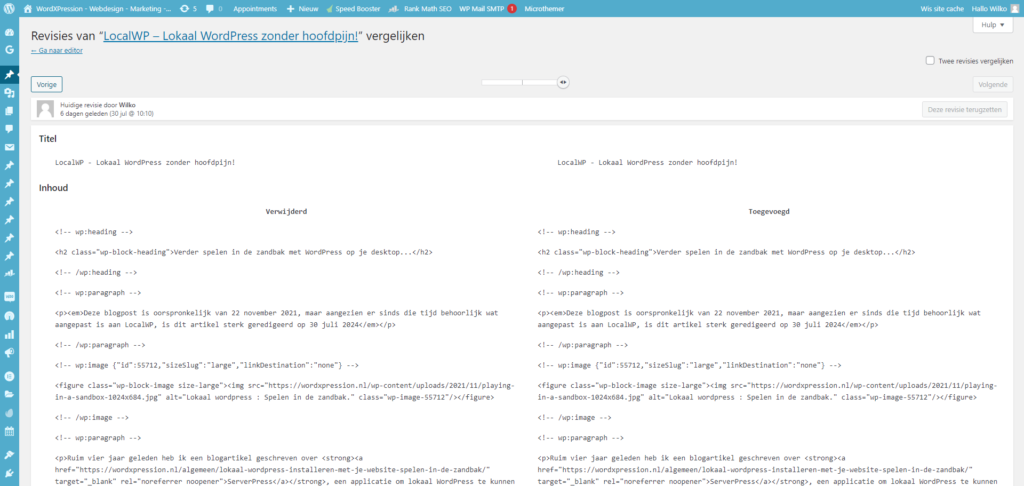Screen dimensions: 1024x486
Task: Open Microthemer from admin bar
Action: [545, 9]
